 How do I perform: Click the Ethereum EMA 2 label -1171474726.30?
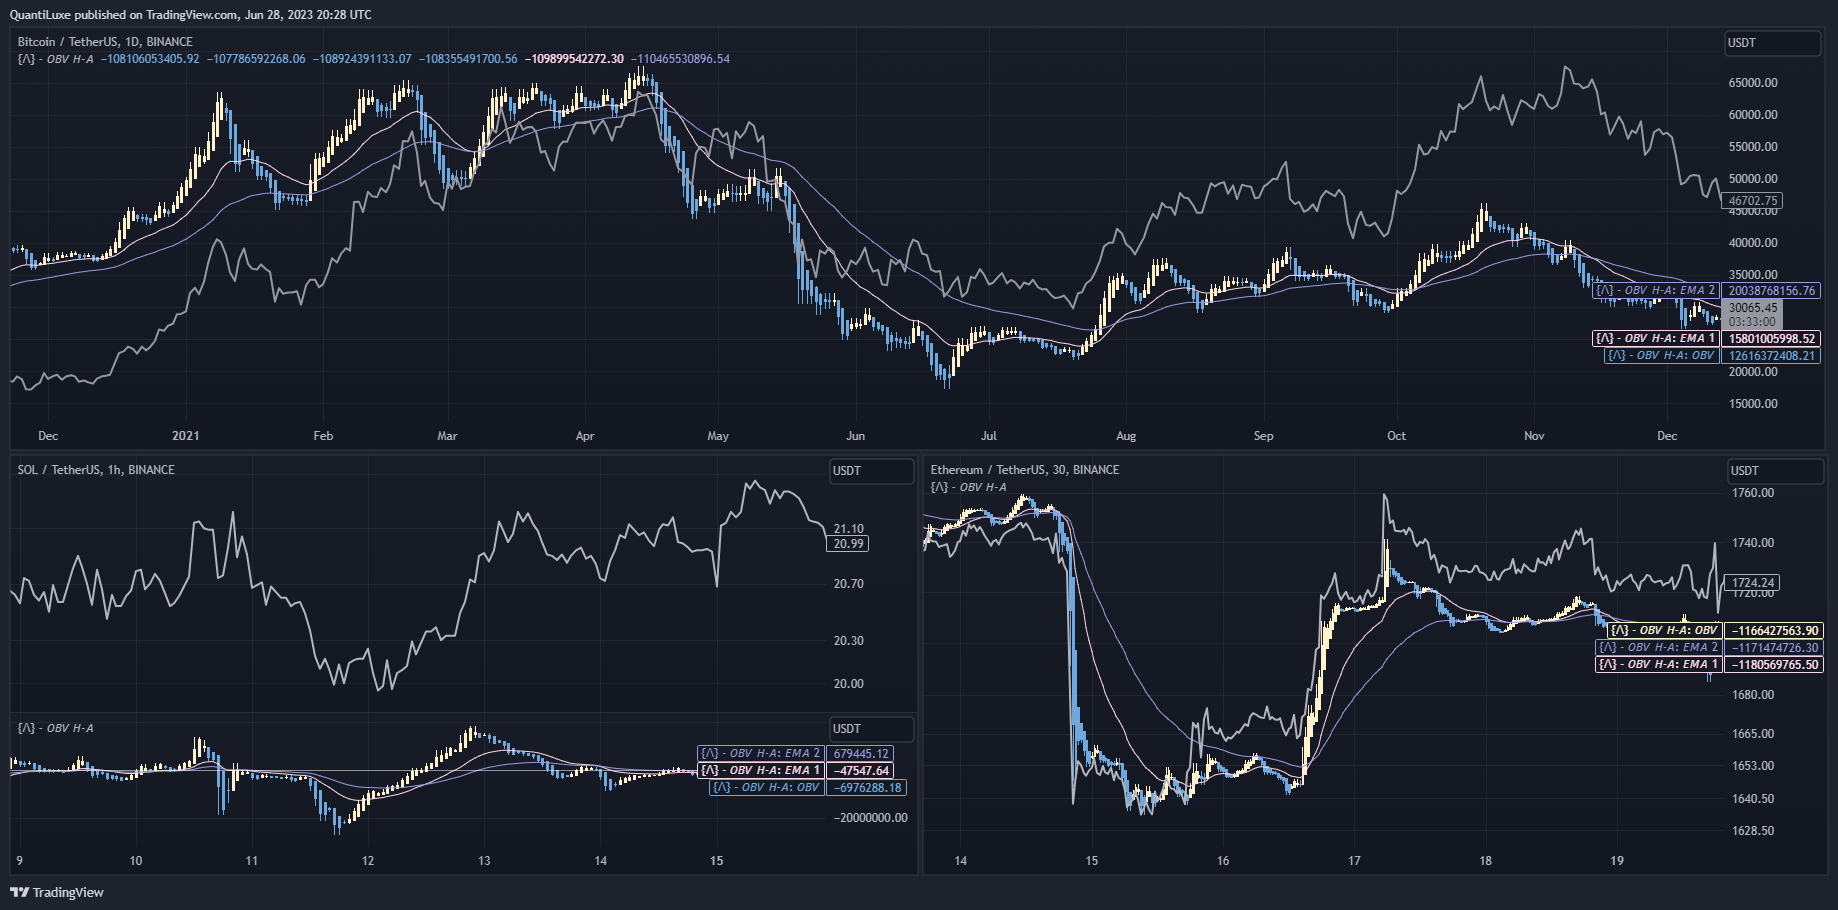[1709, 648]
